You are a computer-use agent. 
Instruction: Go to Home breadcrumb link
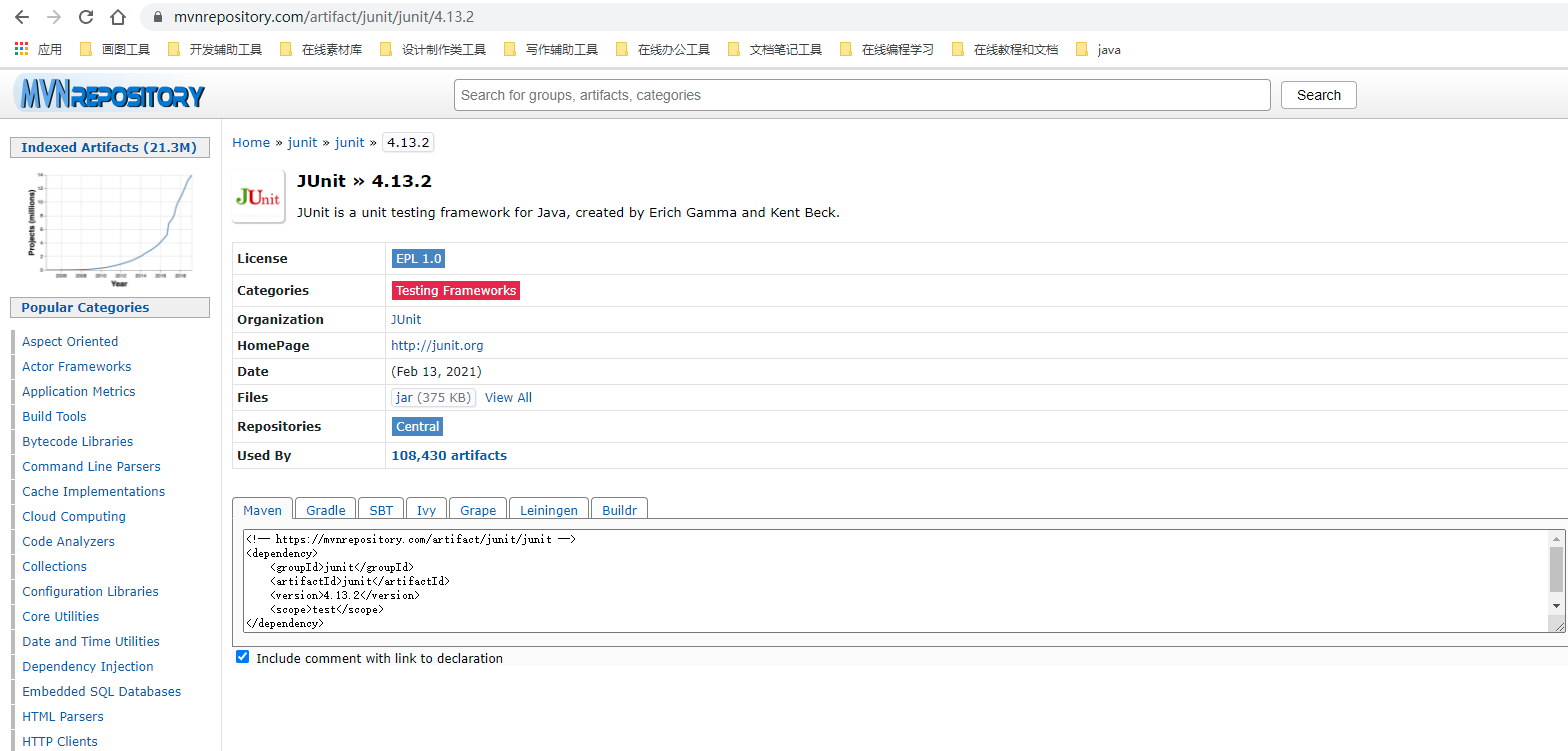pos(251,142)
